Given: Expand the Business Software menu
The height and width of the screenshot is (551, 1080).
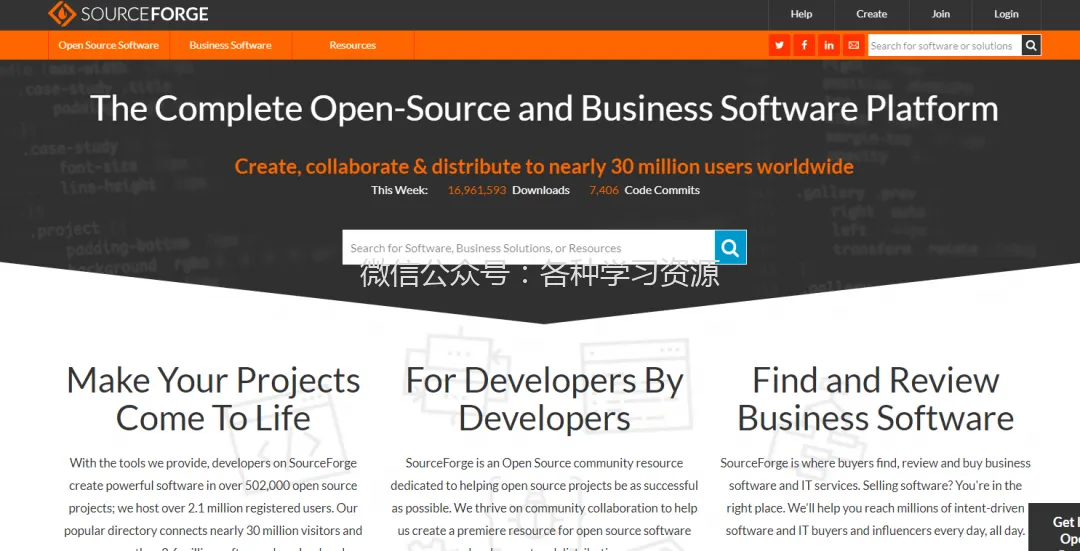Looking at the screenshot, I should tap(231, 45).
